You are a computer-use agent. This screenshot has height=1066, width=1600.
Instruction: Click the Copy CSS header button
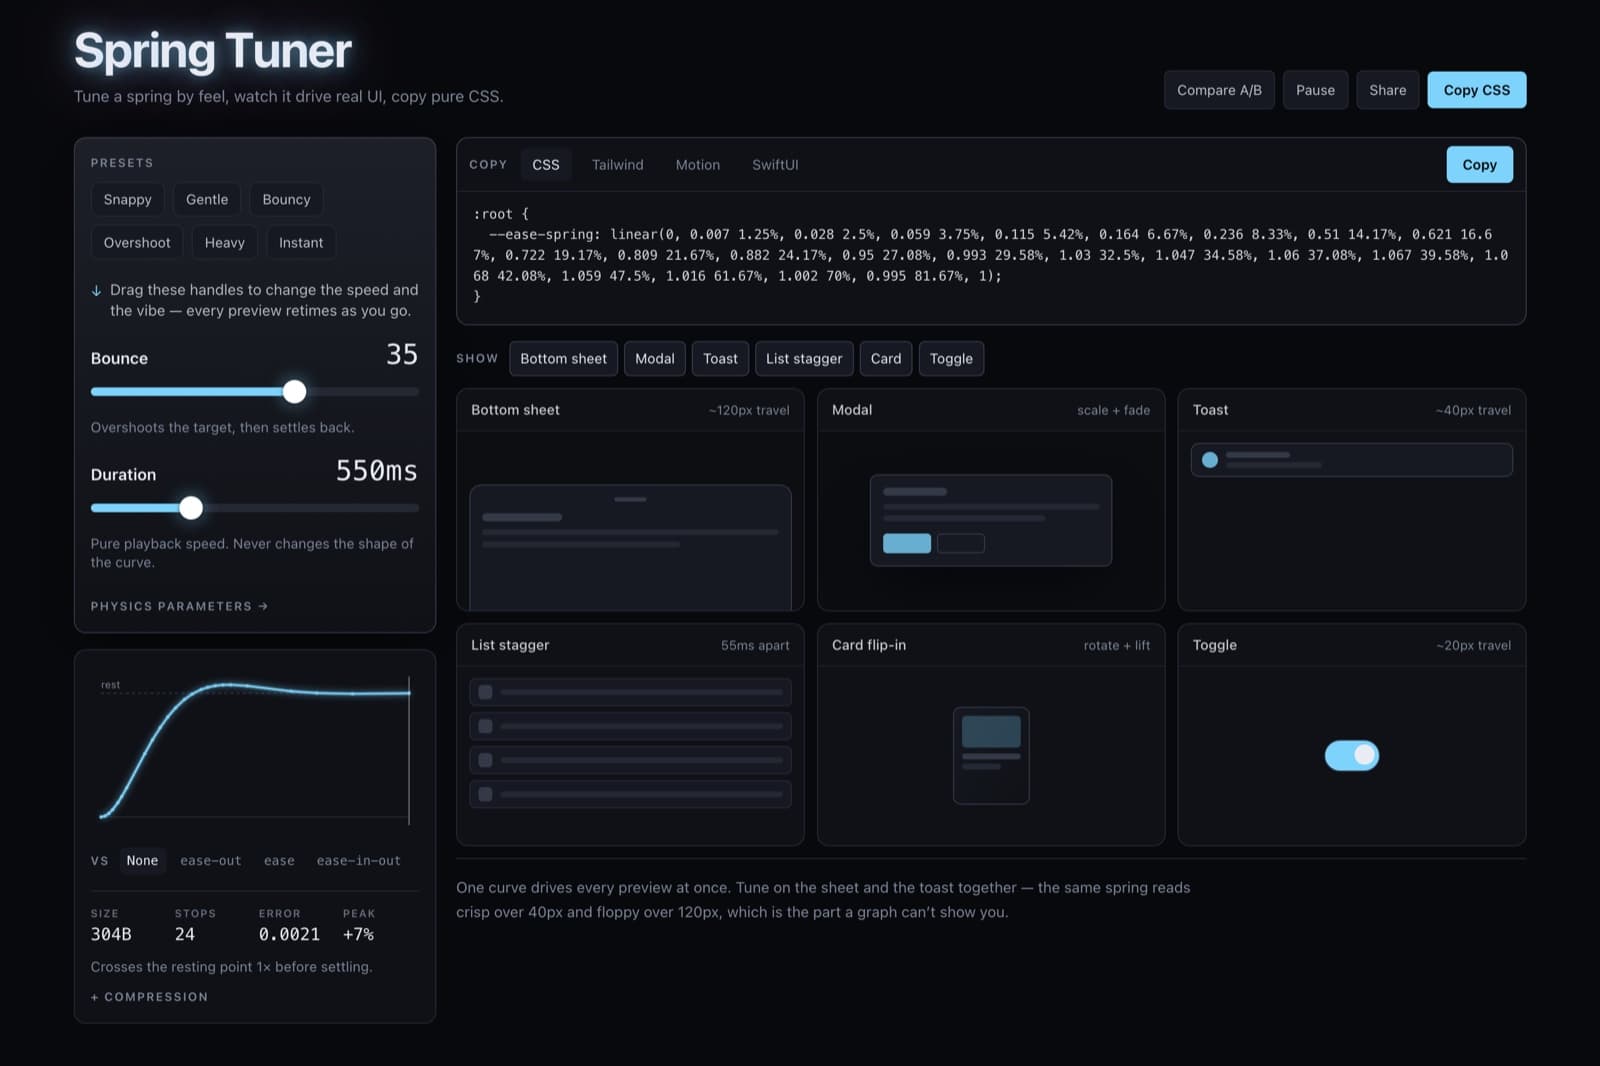click(x=1476, y=90)
